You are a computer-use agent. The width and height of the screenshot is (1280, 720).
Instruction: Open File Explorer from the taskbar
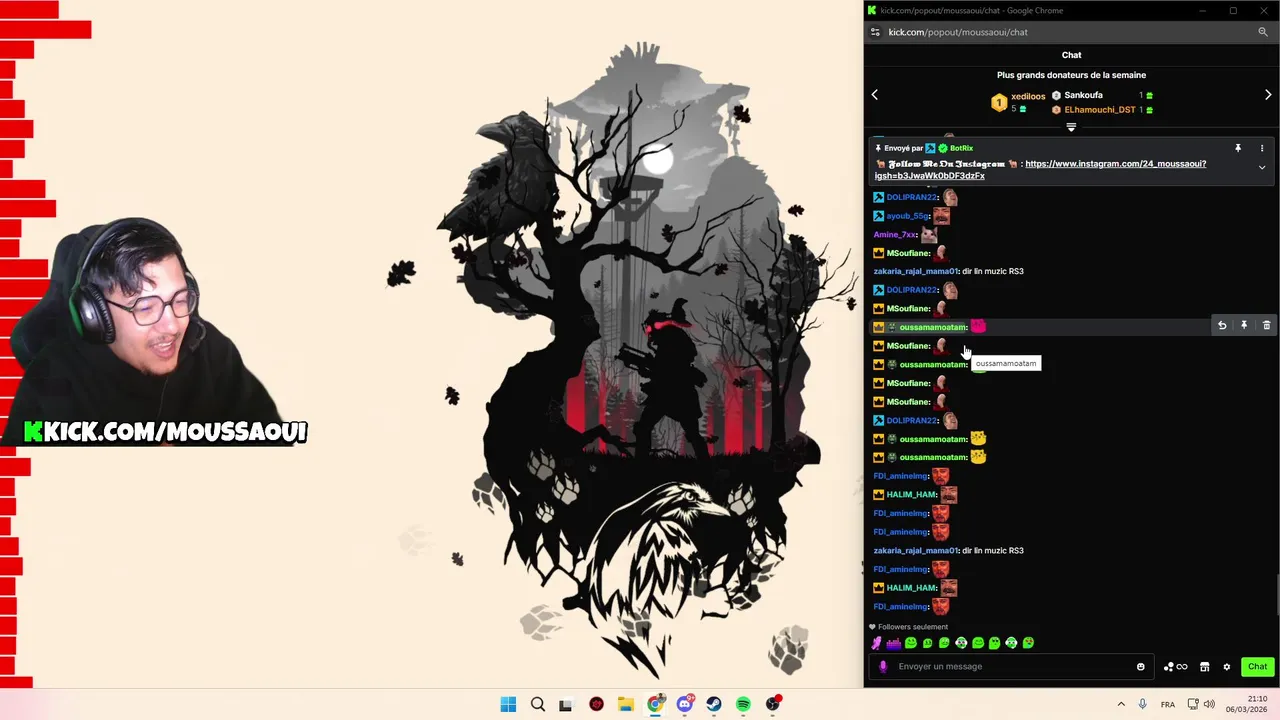(625, 704)
